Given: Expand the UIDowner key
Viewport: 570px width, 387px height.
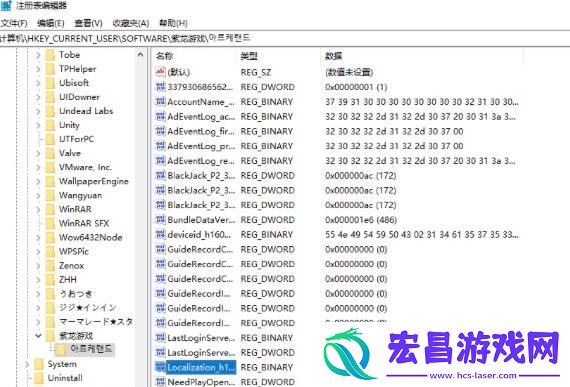Looking at the screenshot, I should [38, 97].
